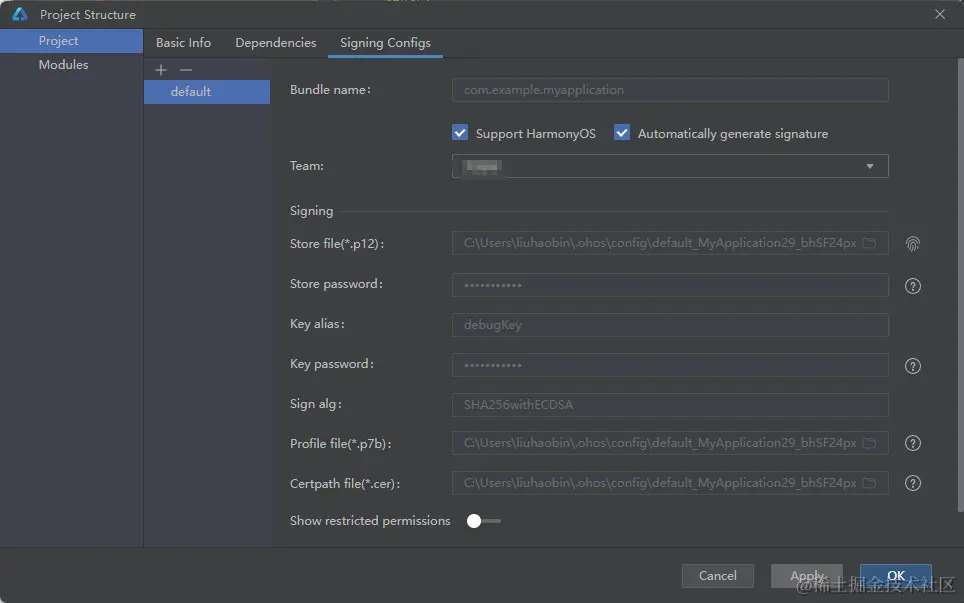Click the fingerprint icon beside Store file
This screenshot has width=964, height=603.
[912, 243]
